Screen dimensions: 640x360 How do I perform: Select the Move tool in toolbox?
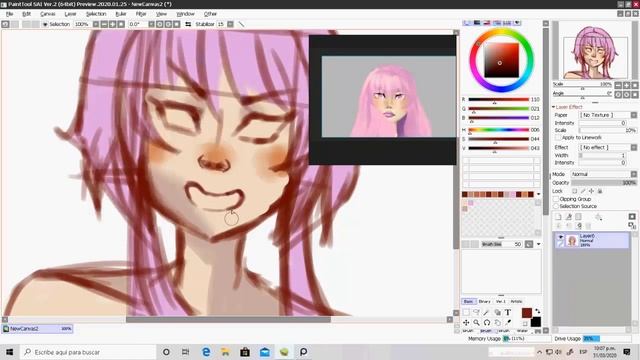[x=466, y=322]
